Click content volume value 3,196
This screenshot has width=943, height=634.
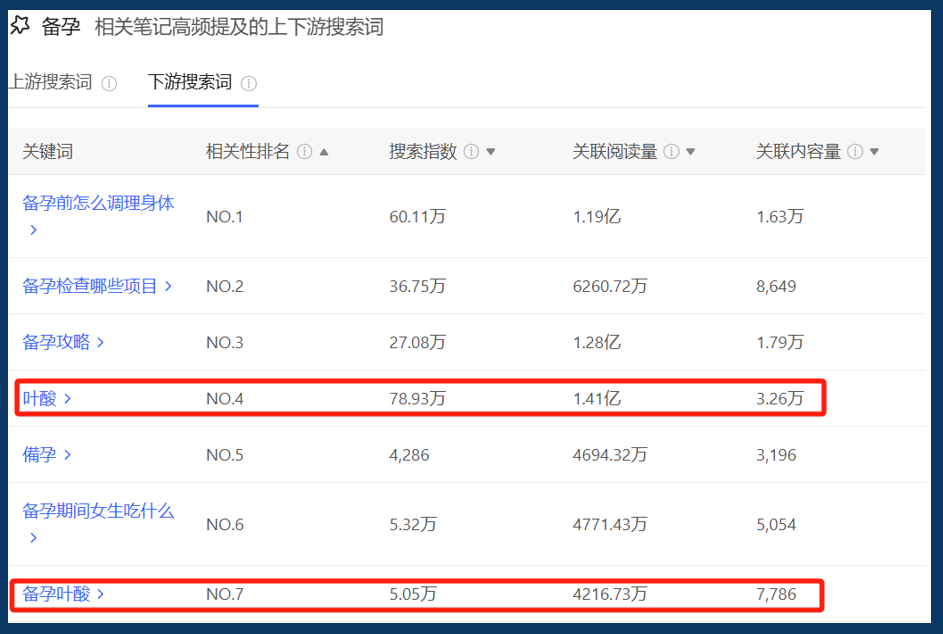pyautogui.click(x=776, y=455)
